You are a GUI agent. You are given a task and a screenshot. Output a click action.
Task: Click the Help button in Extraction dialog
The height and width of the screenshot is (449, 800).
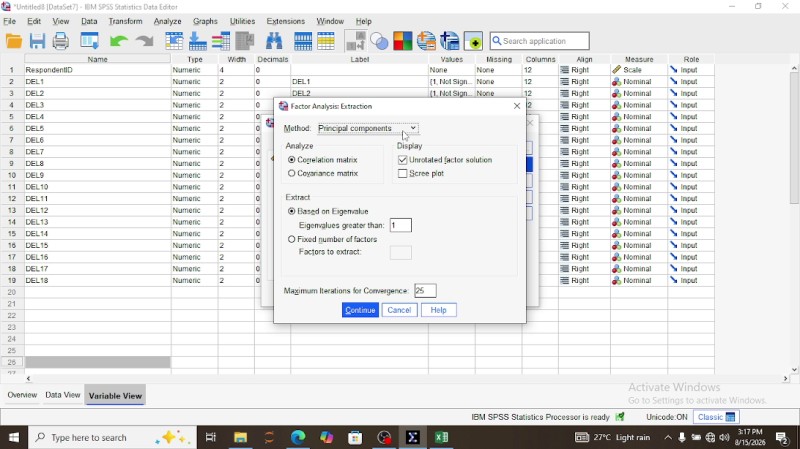[x=439, y=310]
